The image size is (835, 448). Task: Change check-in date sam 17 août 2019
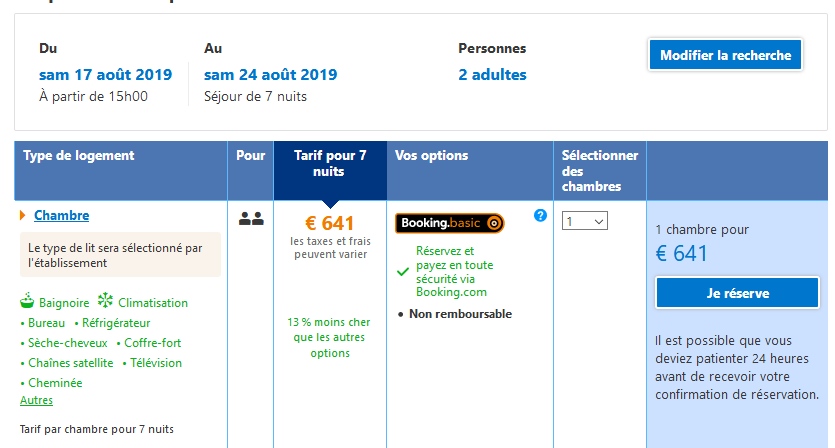[x=105, y=75]
